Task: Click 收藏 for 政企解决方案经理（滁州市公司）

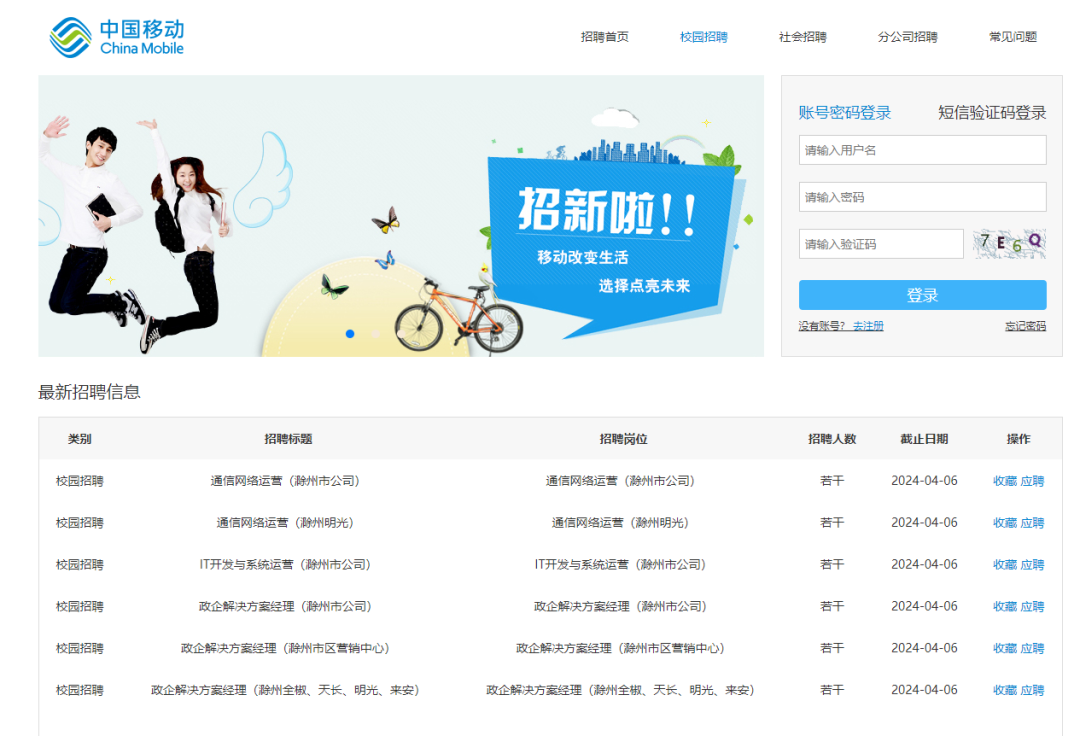Action: 1004,607
